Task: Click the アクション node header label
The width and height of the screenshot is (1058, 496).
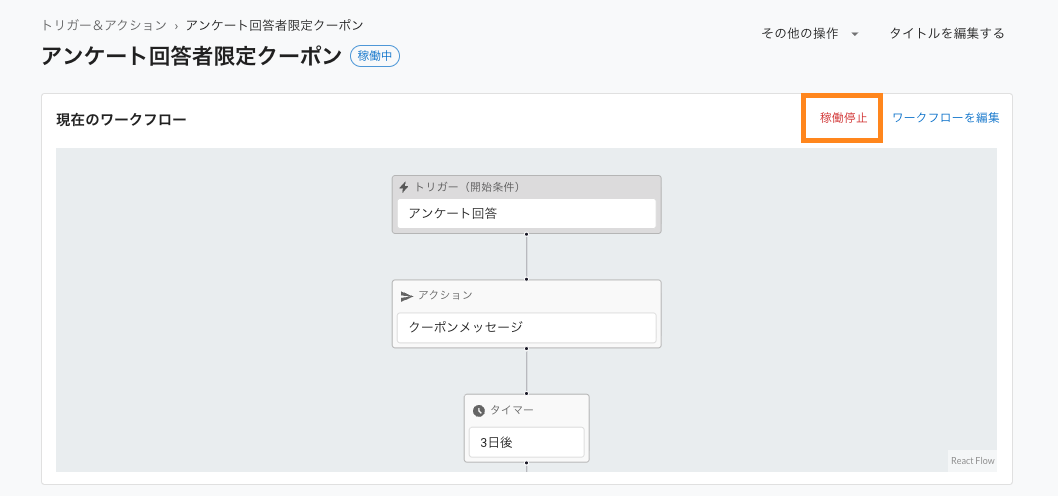Action: click(x=445, y=295)
